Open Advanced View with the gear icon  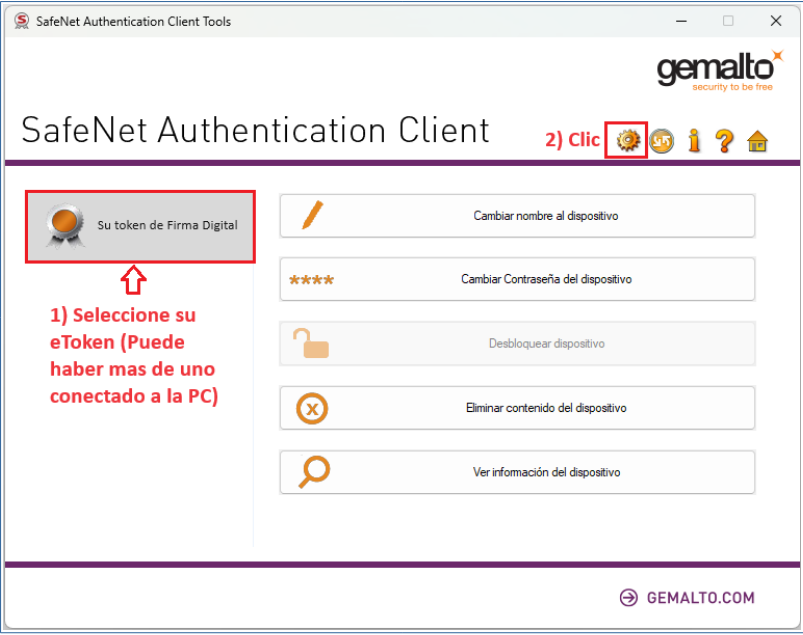(627, 141)
